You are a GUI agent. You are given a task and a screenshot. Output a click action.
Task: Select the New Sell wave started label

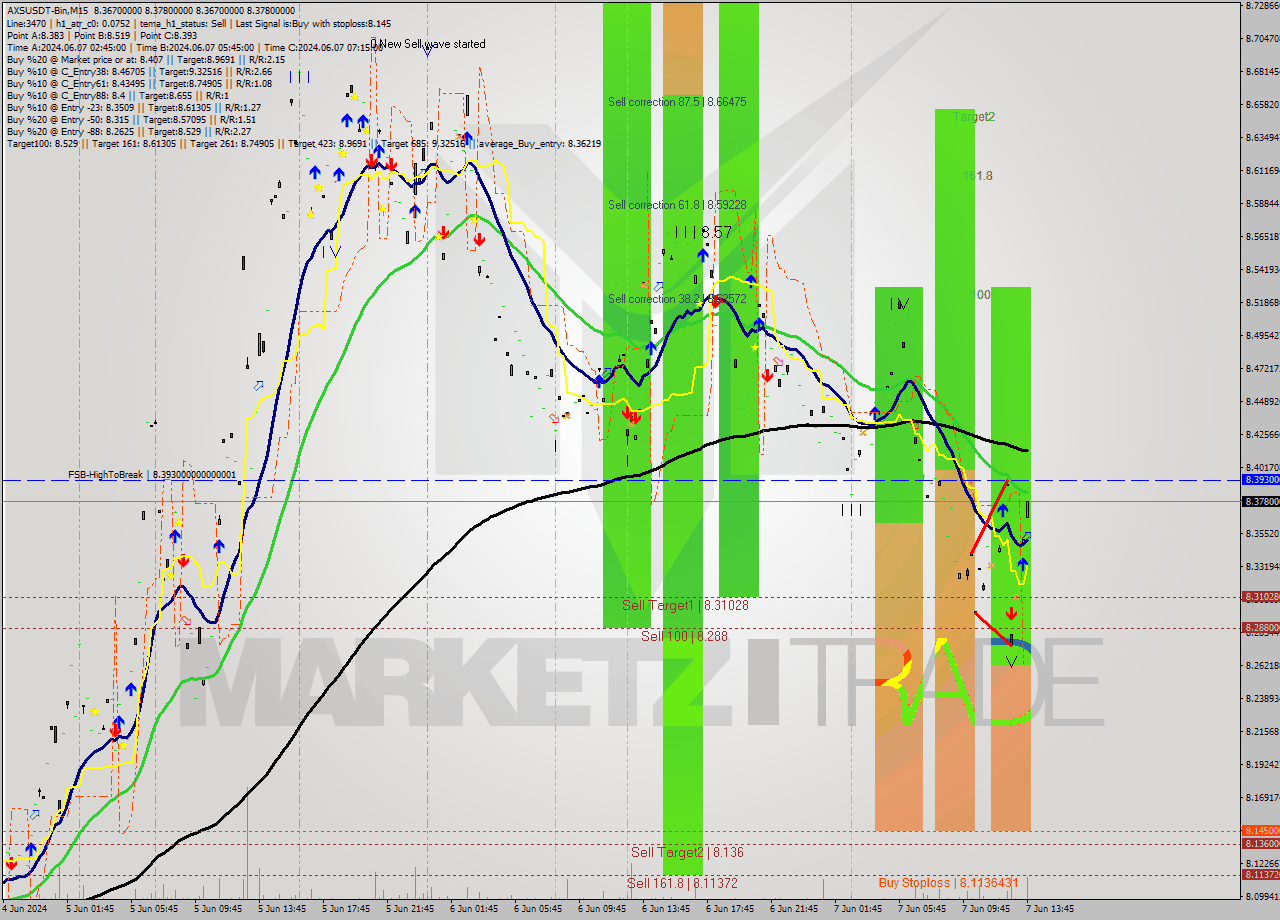pos(431,44)
